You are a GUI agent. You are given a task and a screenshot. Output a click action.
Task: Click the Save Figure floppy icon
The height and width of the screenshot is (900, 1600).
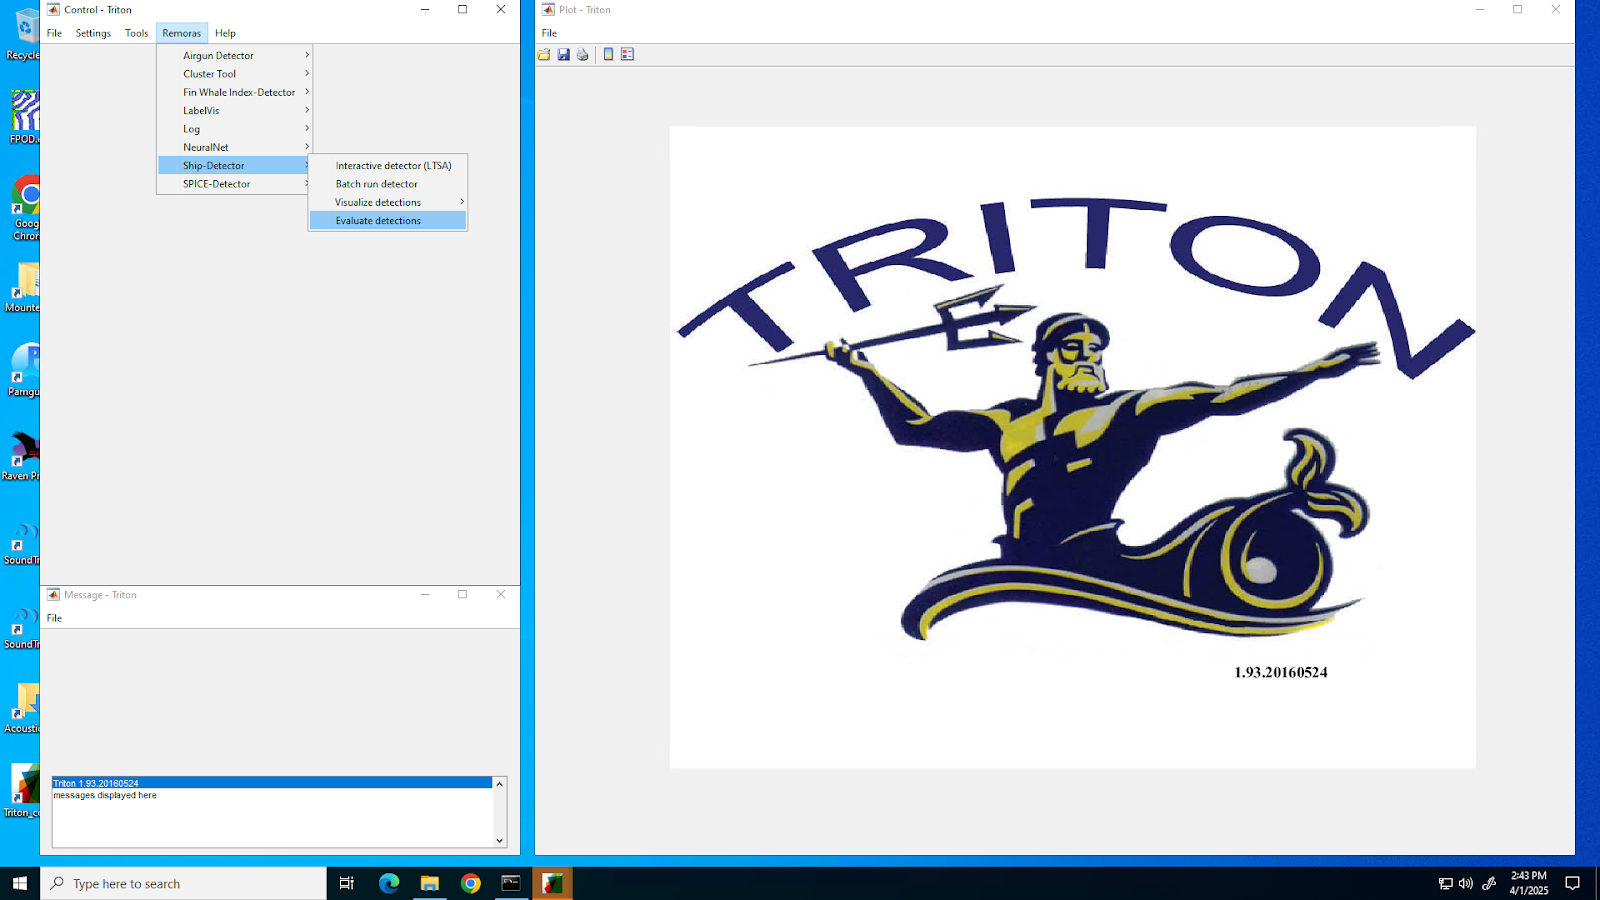point(564,55)
